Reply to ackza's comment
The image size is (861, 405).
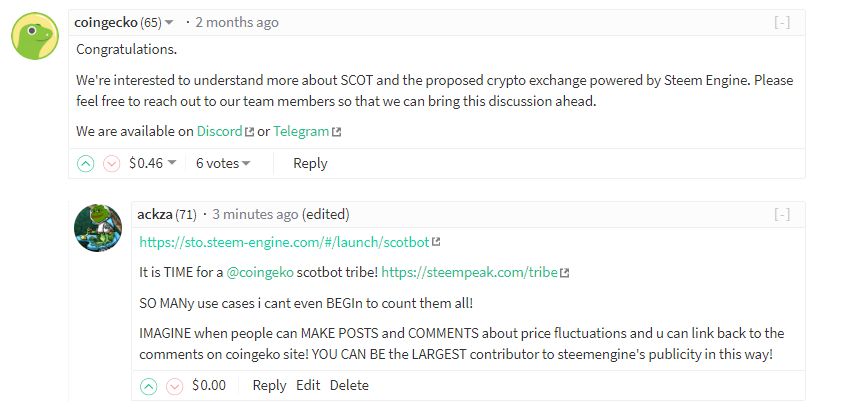[269, 385]
